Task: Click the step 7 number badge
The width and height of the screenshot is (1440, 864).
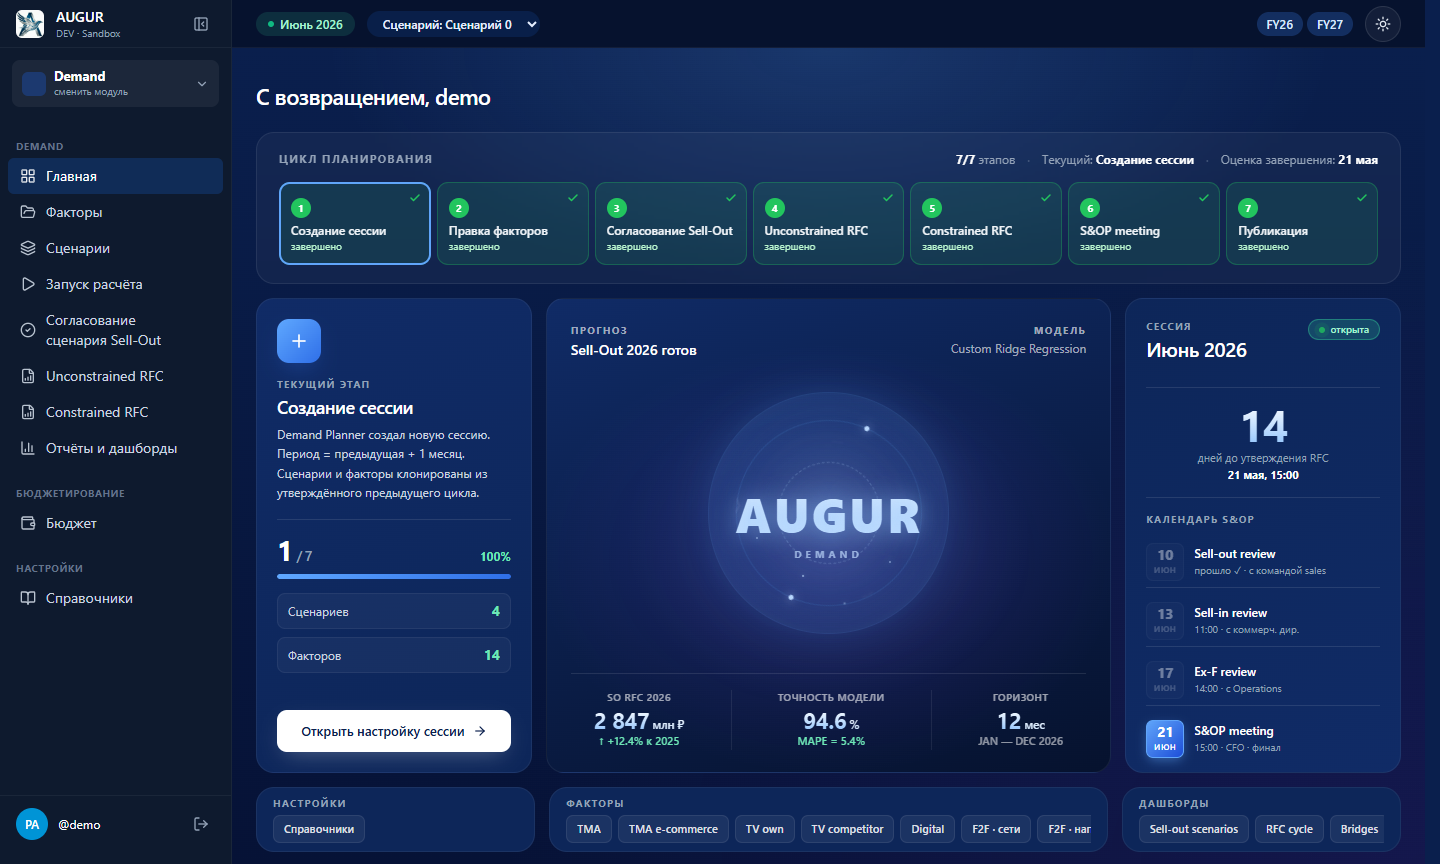Action: tap(1248, 208)
